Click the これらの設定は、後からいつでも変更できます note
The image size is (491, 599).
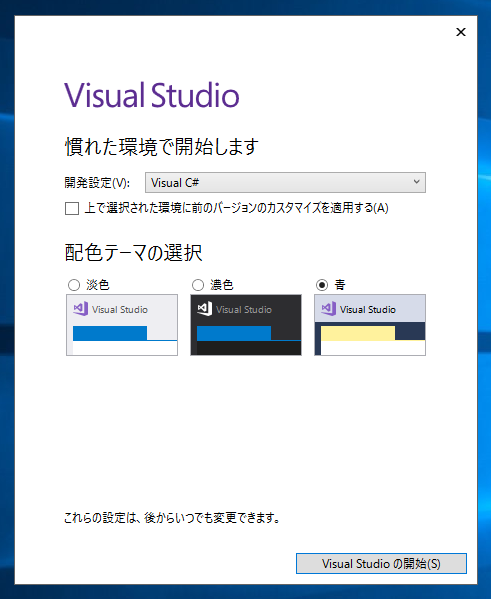172,518
